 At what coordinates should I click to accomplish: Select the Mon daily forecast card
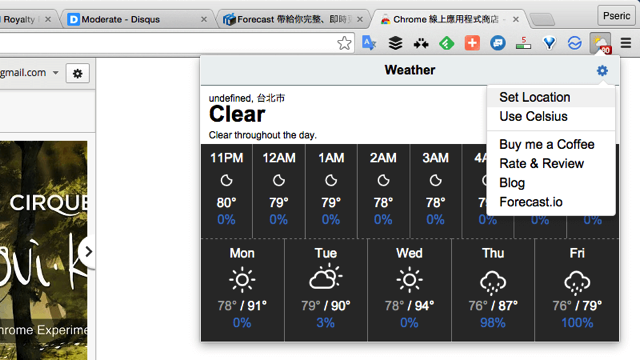tap(242, 289)
